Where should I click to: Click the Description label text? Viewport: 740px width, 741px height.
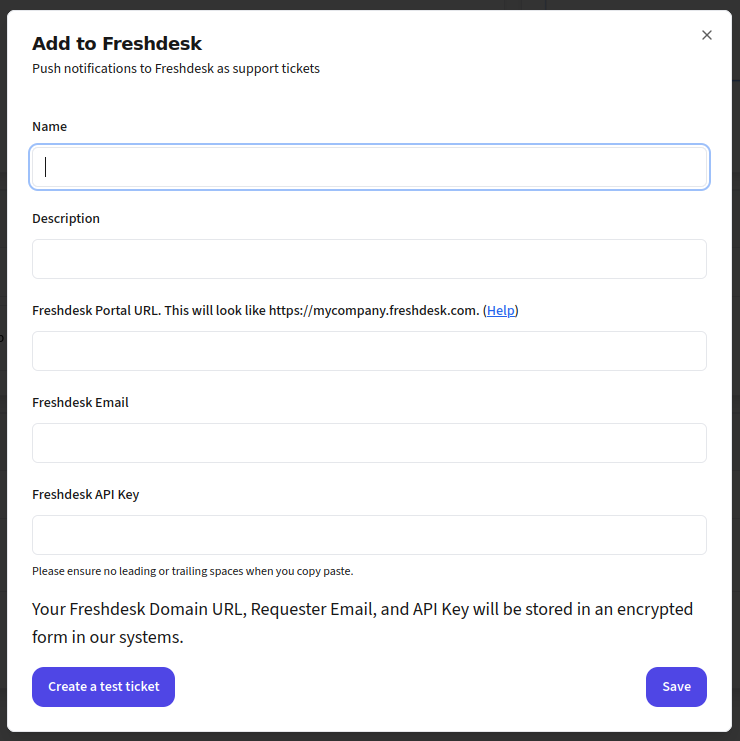pyautogui.click(x=66, y=219)
